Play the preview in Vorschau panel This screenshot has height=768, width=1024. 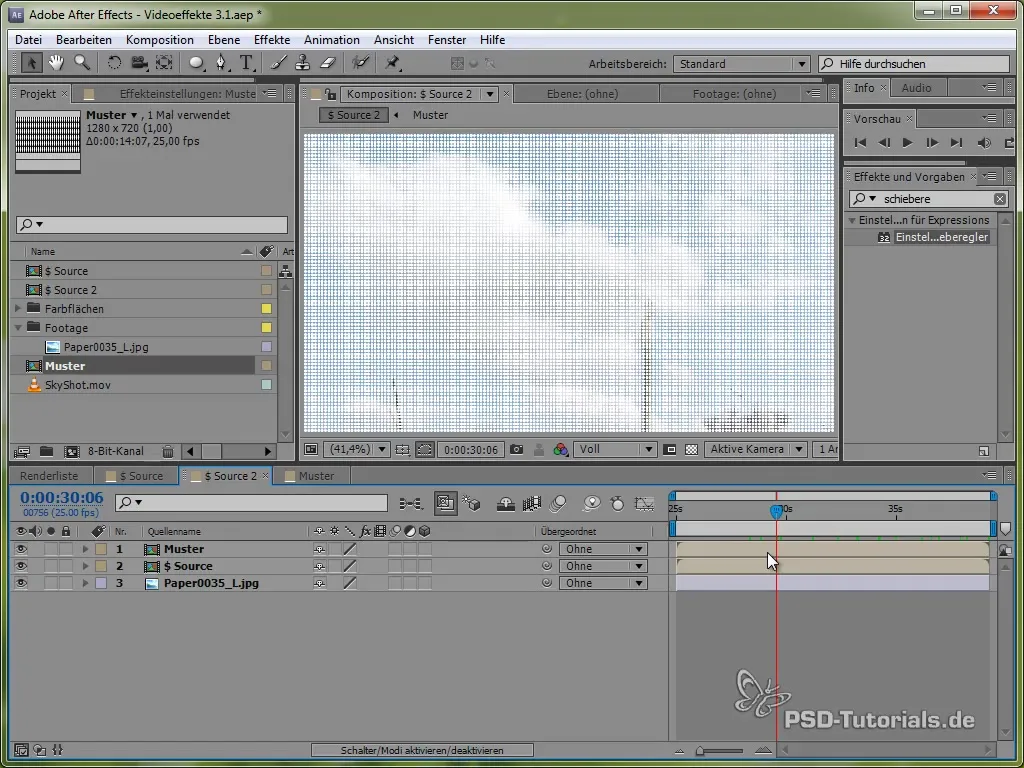[x=907, y=142]
